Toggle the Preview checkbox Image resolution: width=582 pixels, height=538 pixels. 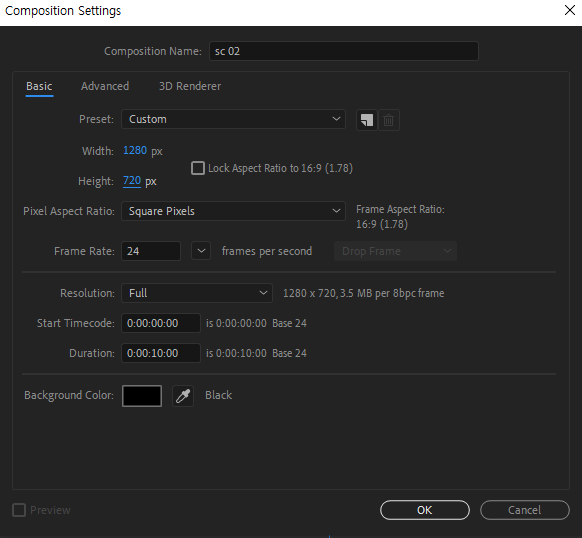coord(19,510)
